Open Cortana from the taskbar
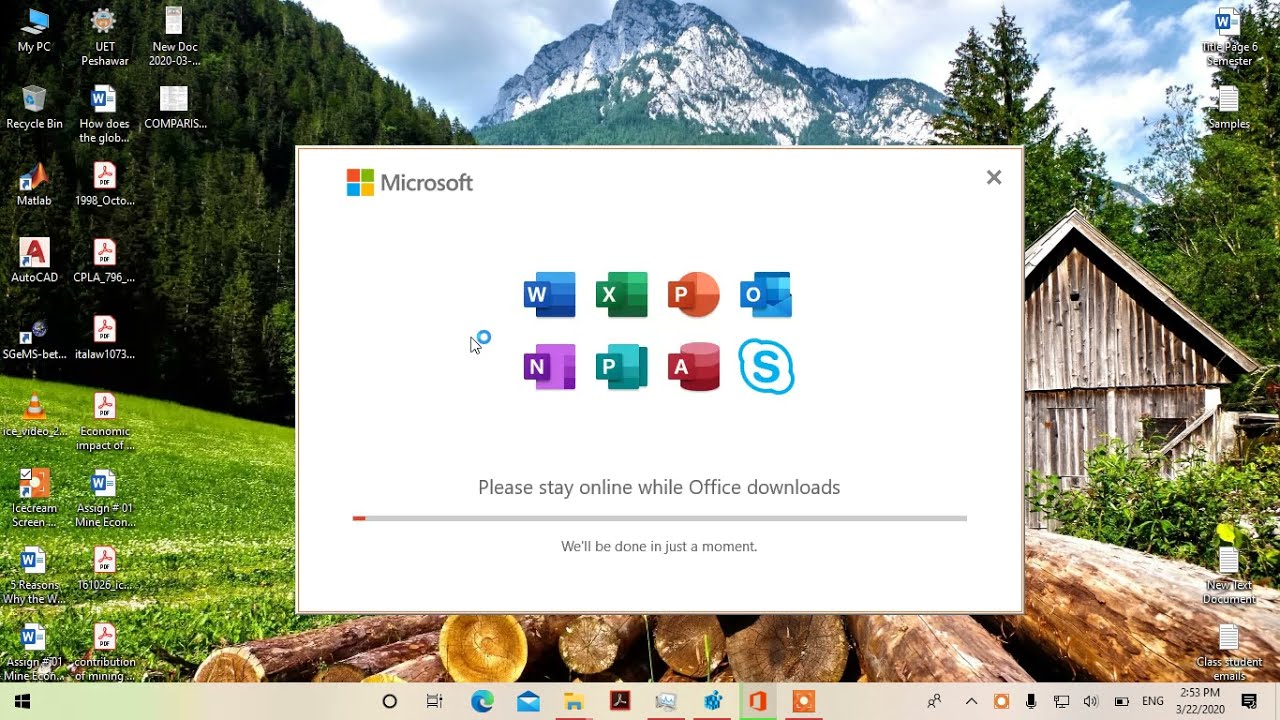This screenshot has width=1280, height=720. coord(390,701)
